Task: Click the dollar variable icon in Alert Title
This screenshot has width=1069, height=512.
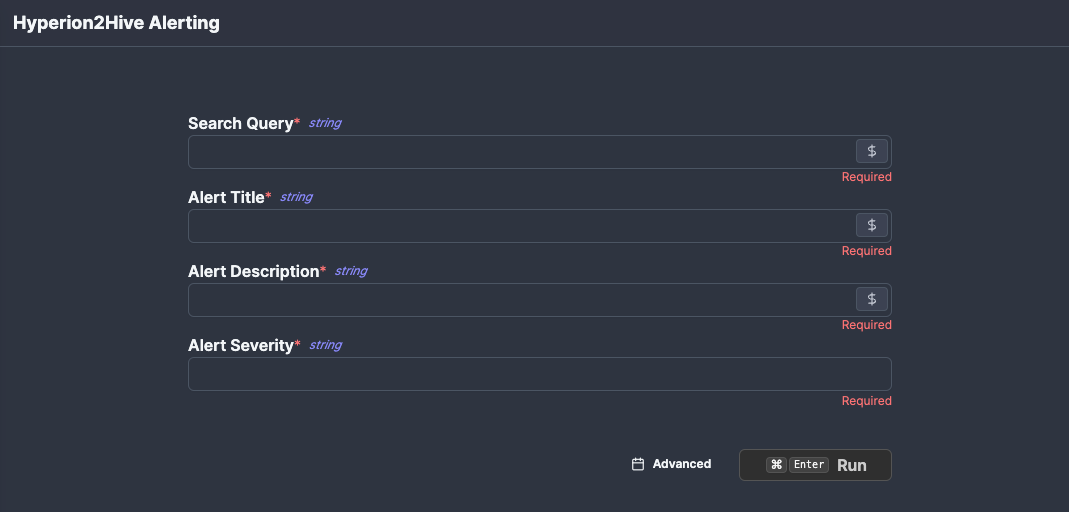Action: (871, 225)
